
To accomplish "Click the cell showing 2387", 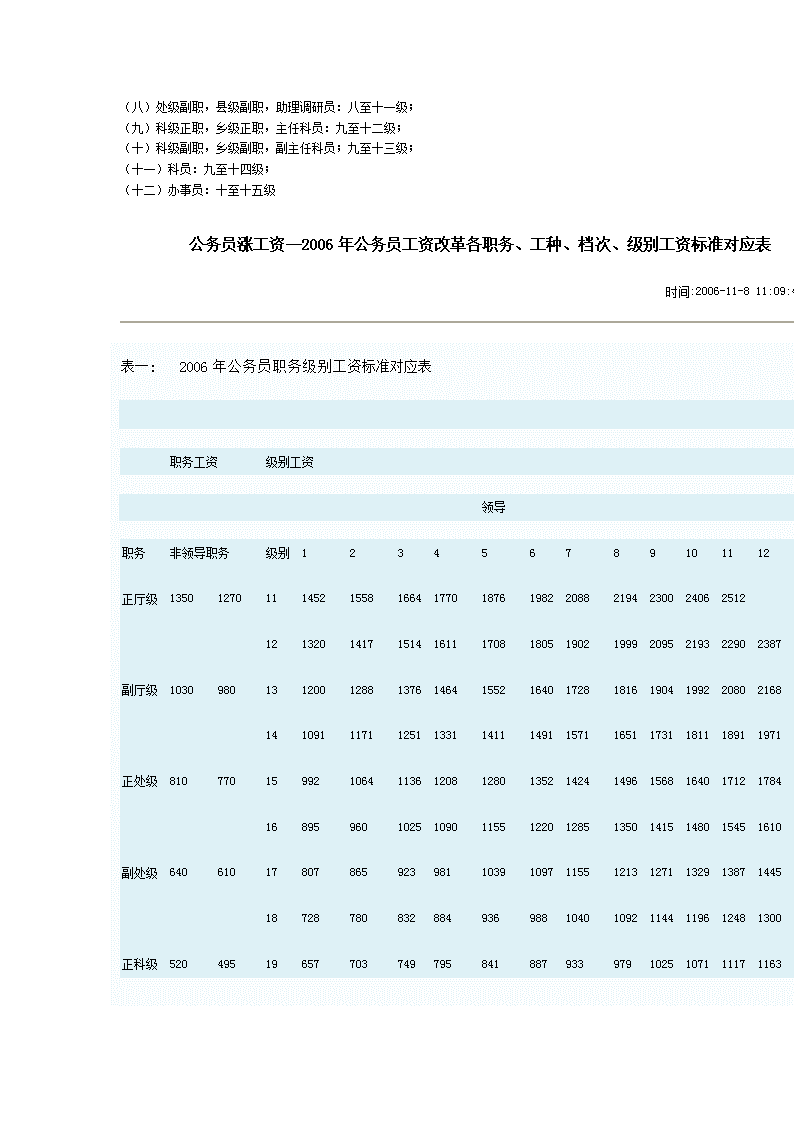I will (x=770, y=645).
